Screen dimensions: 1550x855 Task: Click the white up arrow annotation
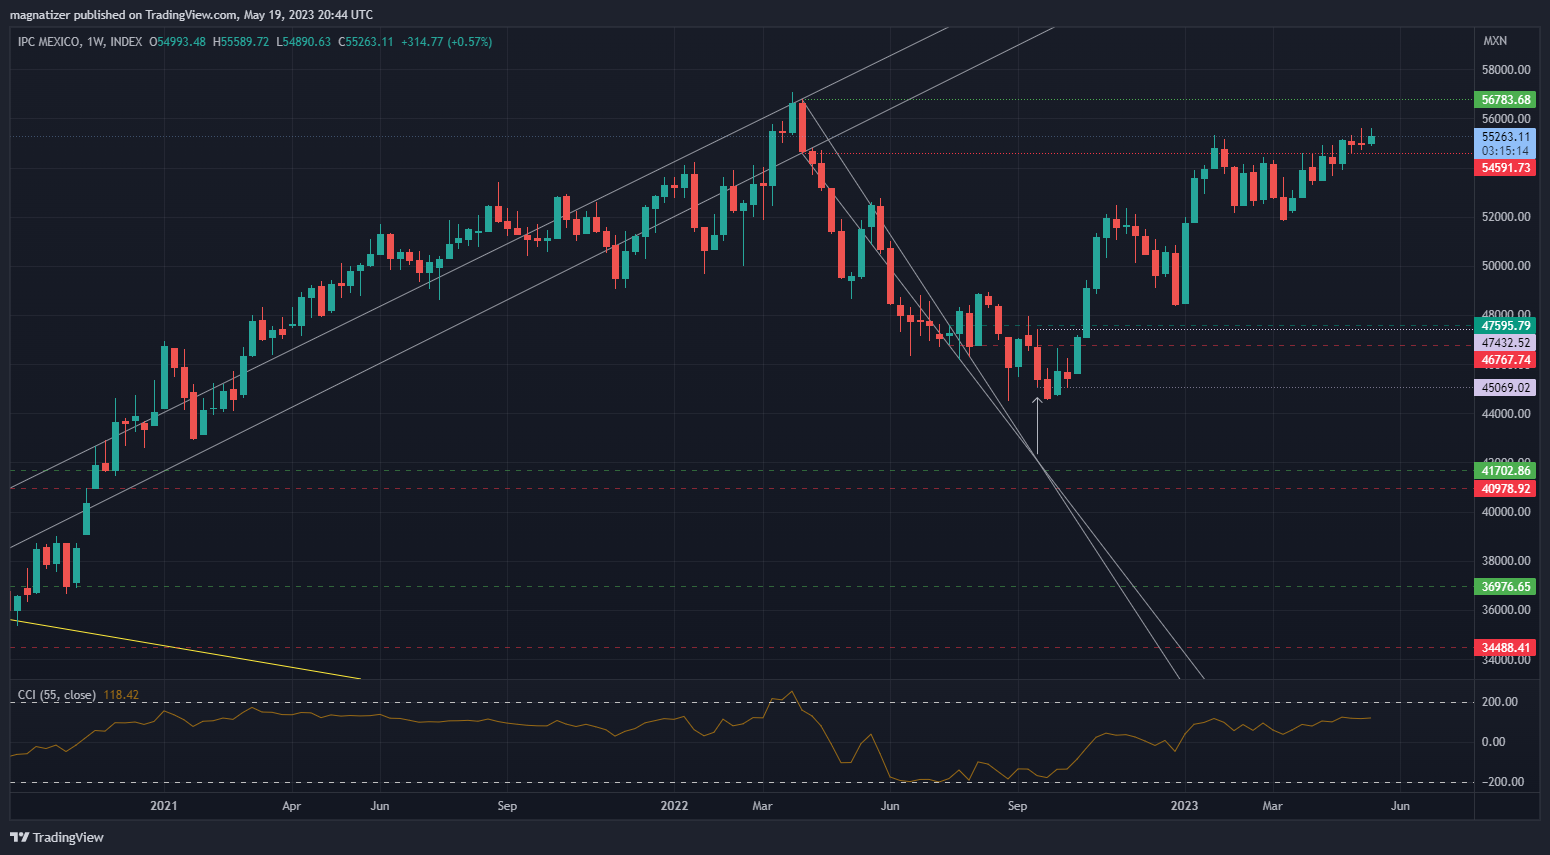1037,425
